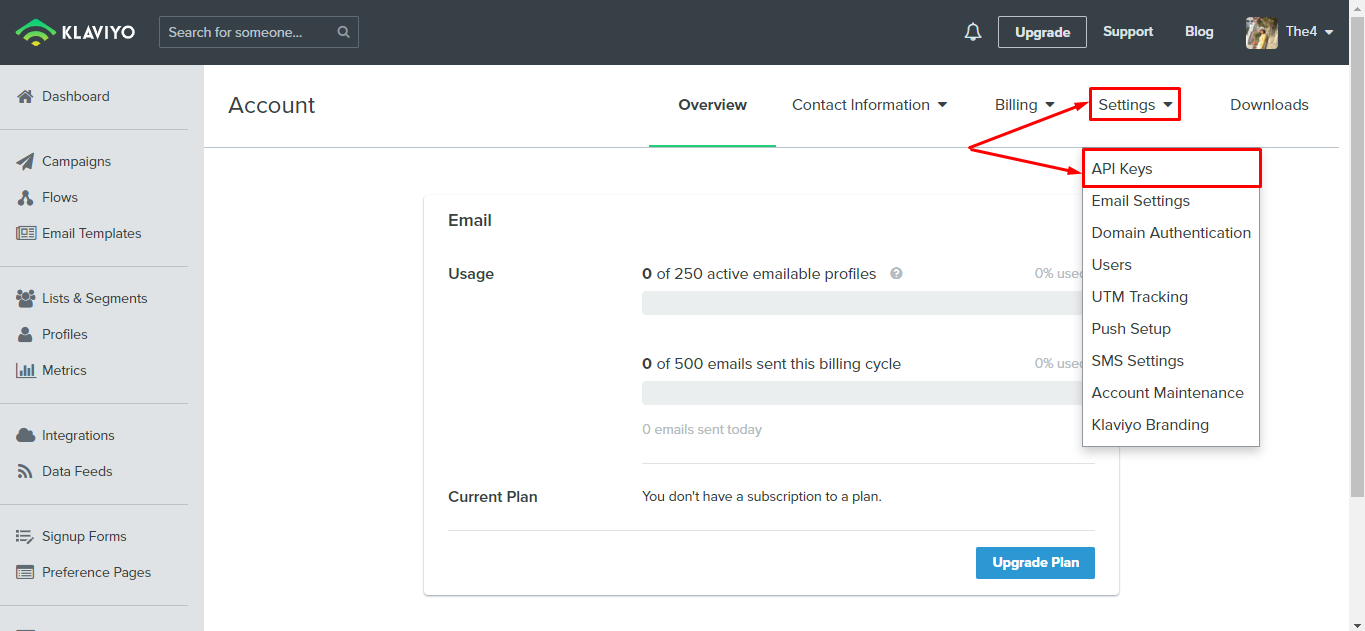
Task: Click the Profiles person icon
Action: coord(26,335)
